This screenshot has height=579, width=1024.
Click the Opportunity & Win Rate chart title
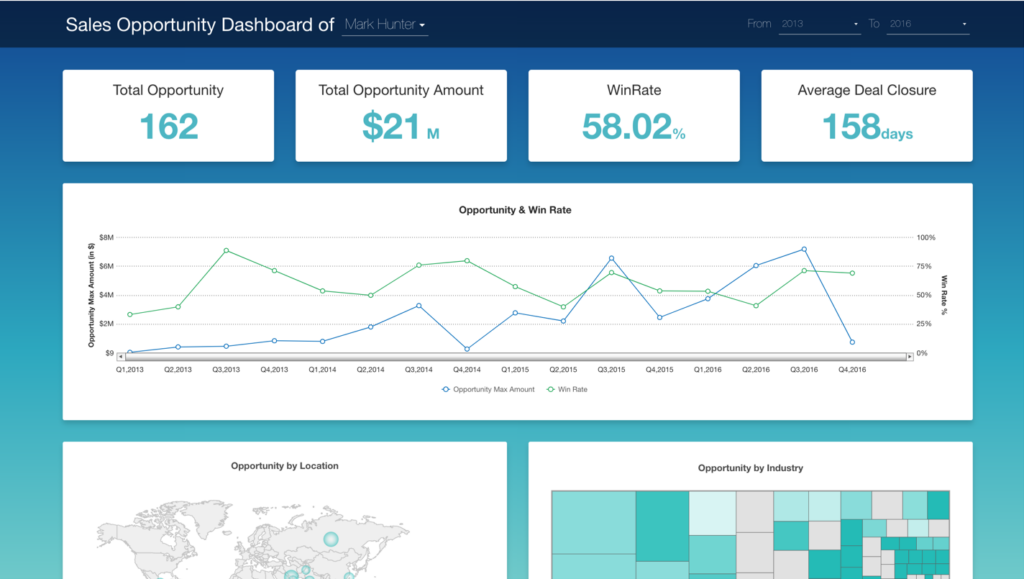[515, 210]
